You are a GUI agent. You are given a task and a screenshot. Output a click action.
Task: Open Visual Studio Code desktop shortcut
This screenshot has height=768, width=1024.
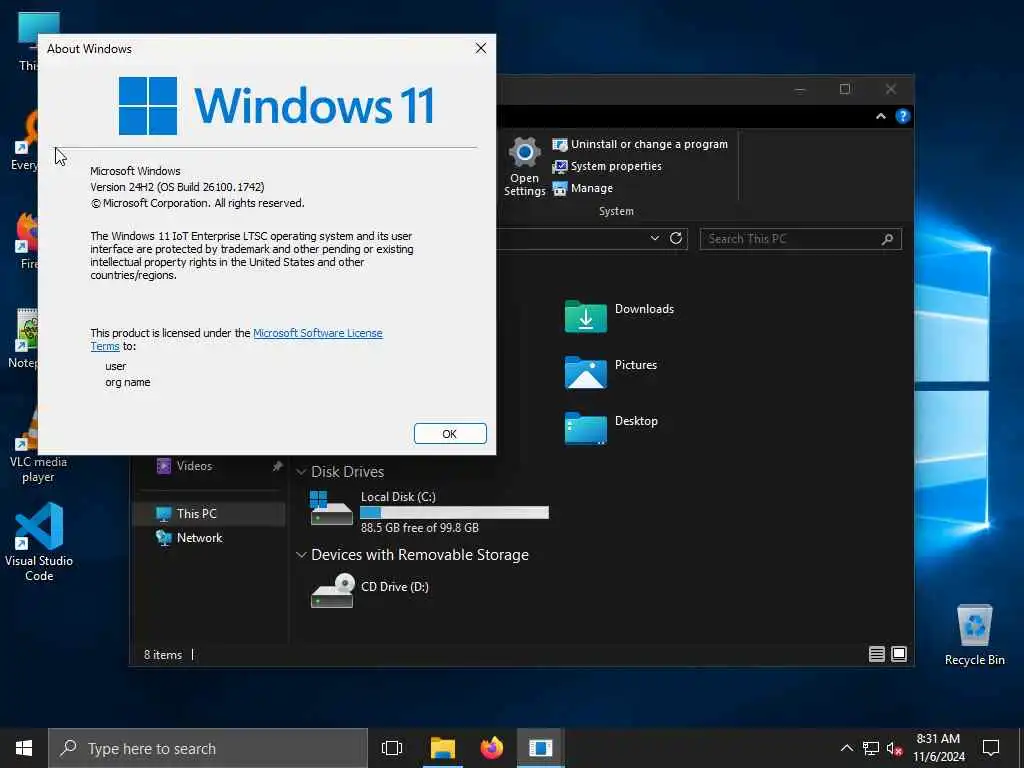point(39,541)
